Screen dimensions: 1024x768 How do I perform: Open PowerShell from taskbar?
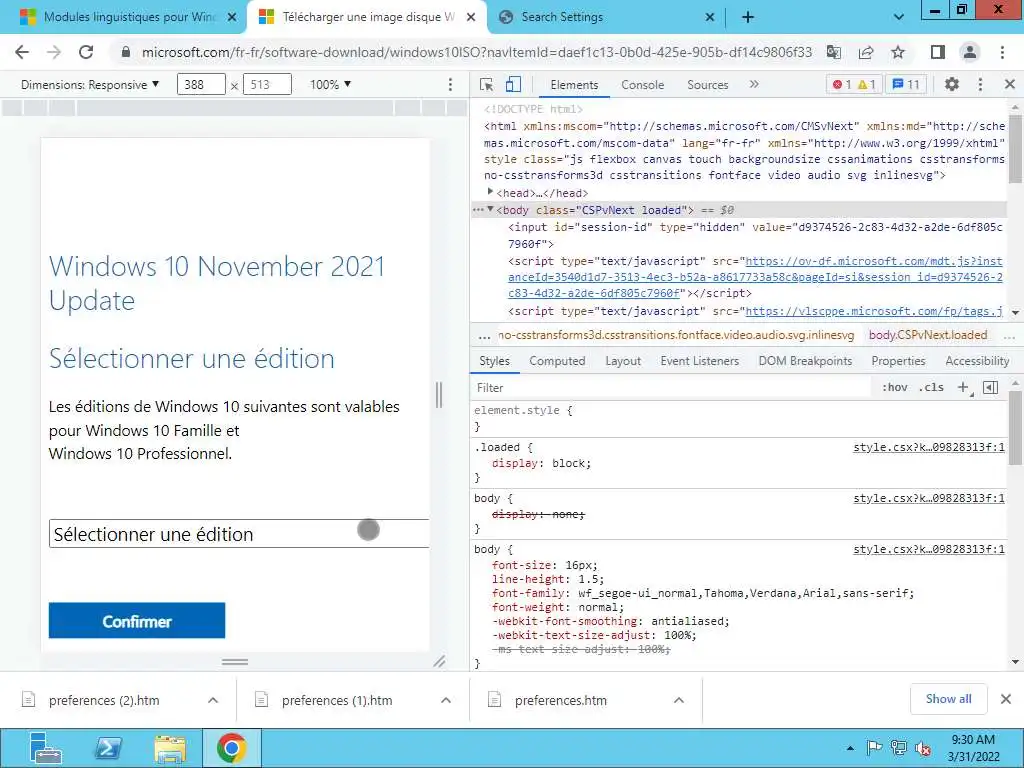click(108, 748)
